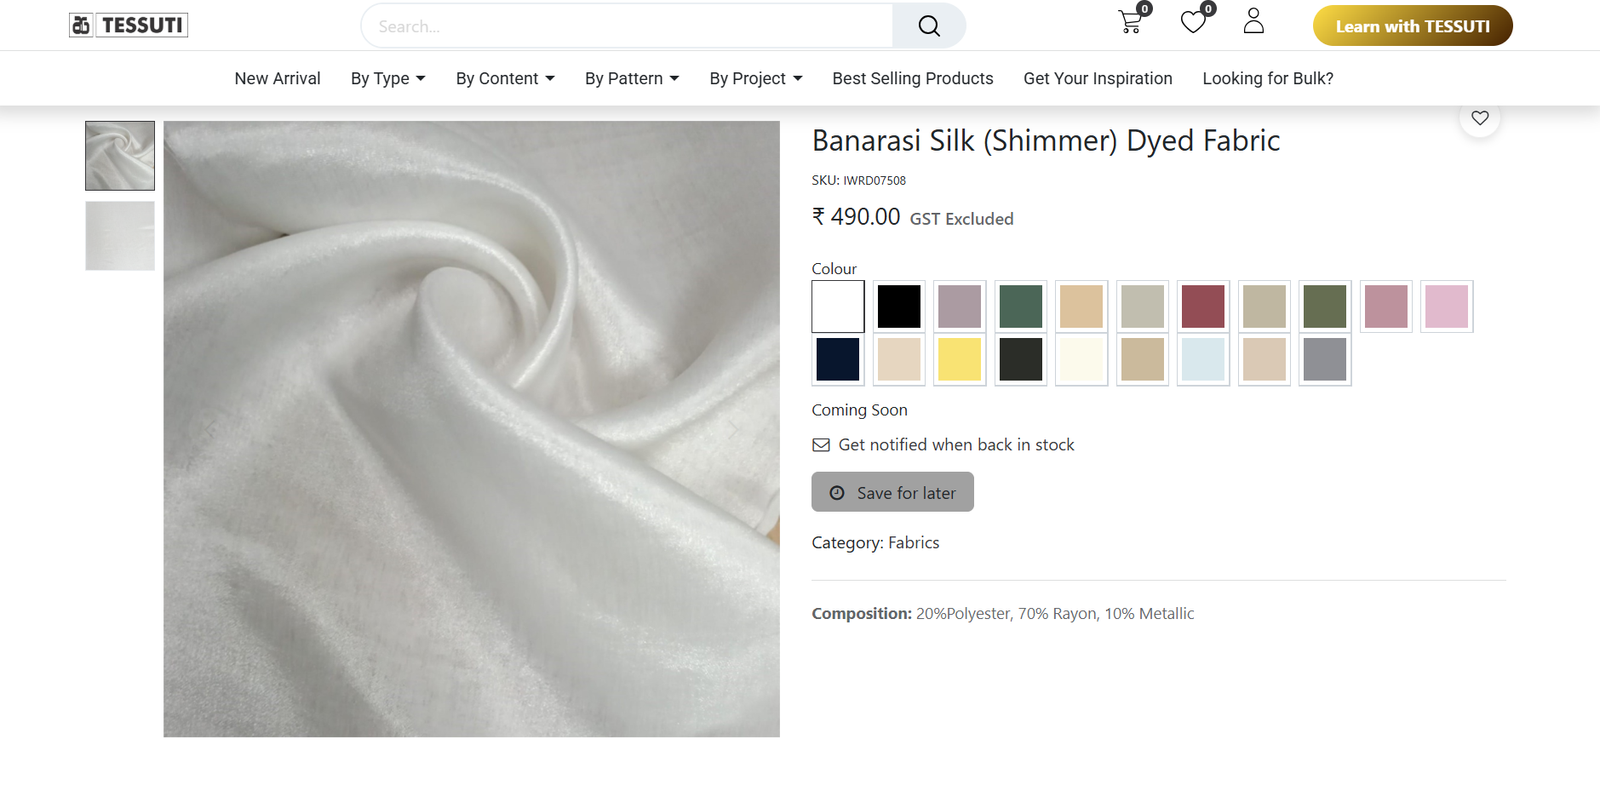This screenshot has height=785, width=1600.
Task: Add product to wishlist via heart icon
Action: click(x=1479, y=118)
